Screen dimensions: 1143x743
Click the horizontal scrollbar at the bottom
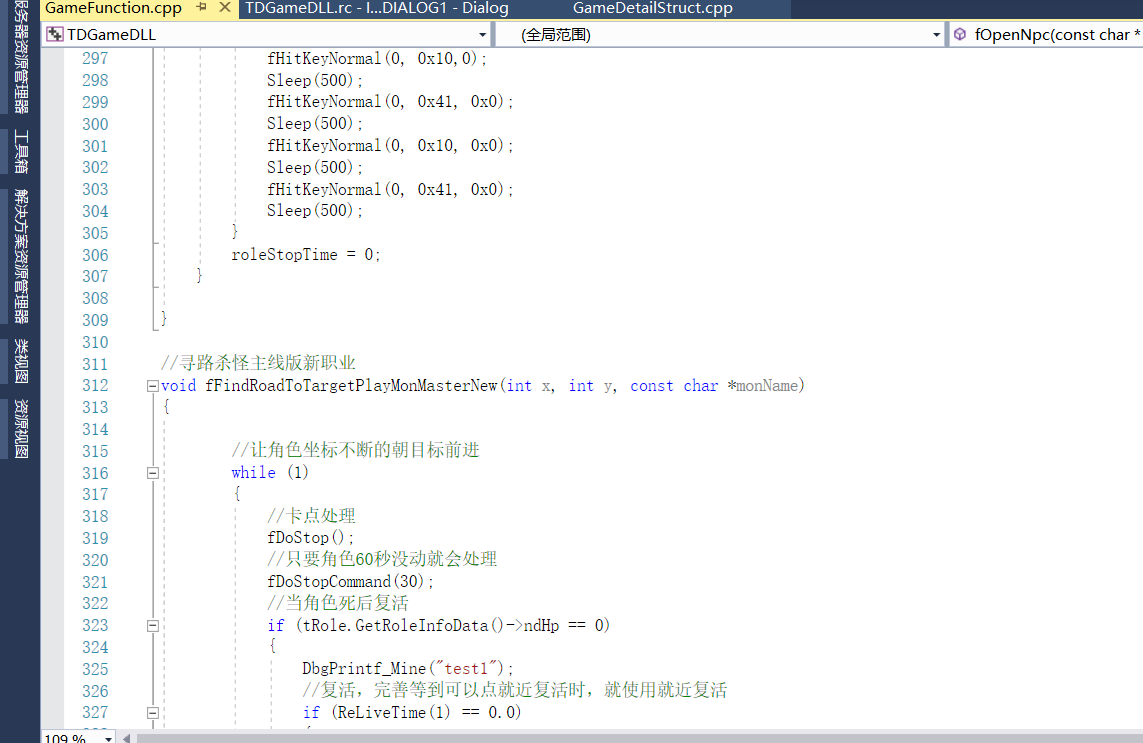point(500,736)
